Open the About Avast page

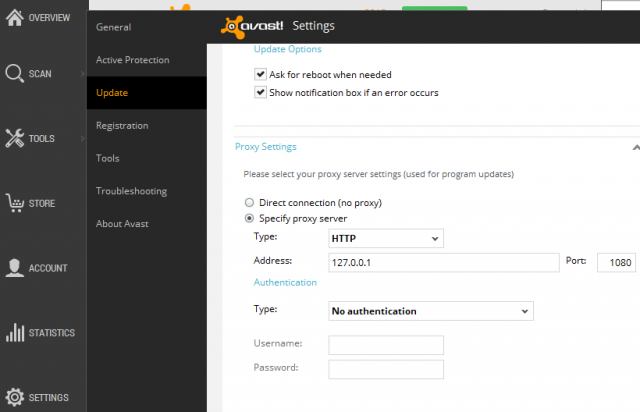coord(122,223)
